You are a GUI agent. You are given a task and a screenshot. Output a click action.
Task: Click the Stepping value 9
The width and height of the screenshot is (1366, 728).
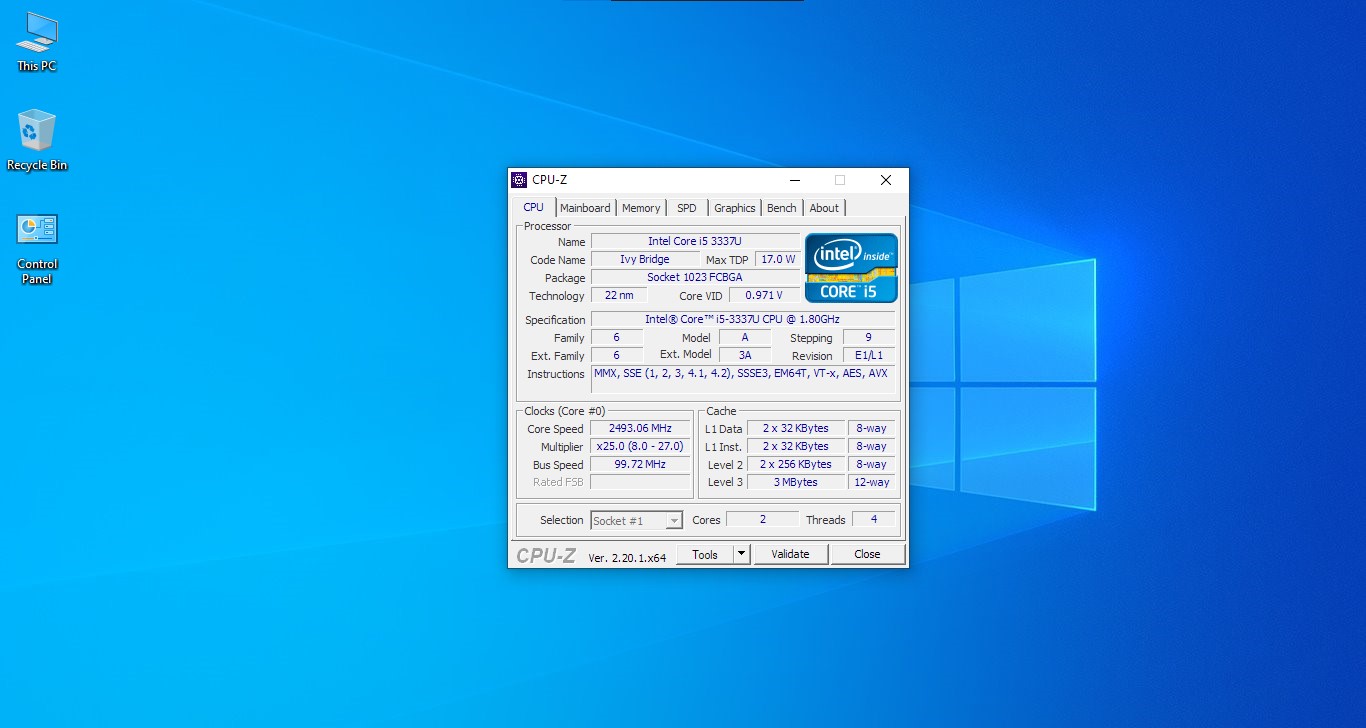869,337
